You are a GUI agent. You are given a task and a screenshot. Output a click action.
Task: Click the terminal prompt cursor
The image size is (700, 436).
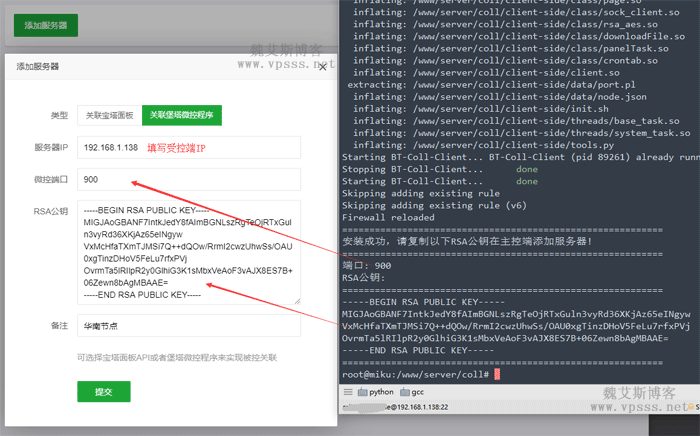click(x=496, y=373)
